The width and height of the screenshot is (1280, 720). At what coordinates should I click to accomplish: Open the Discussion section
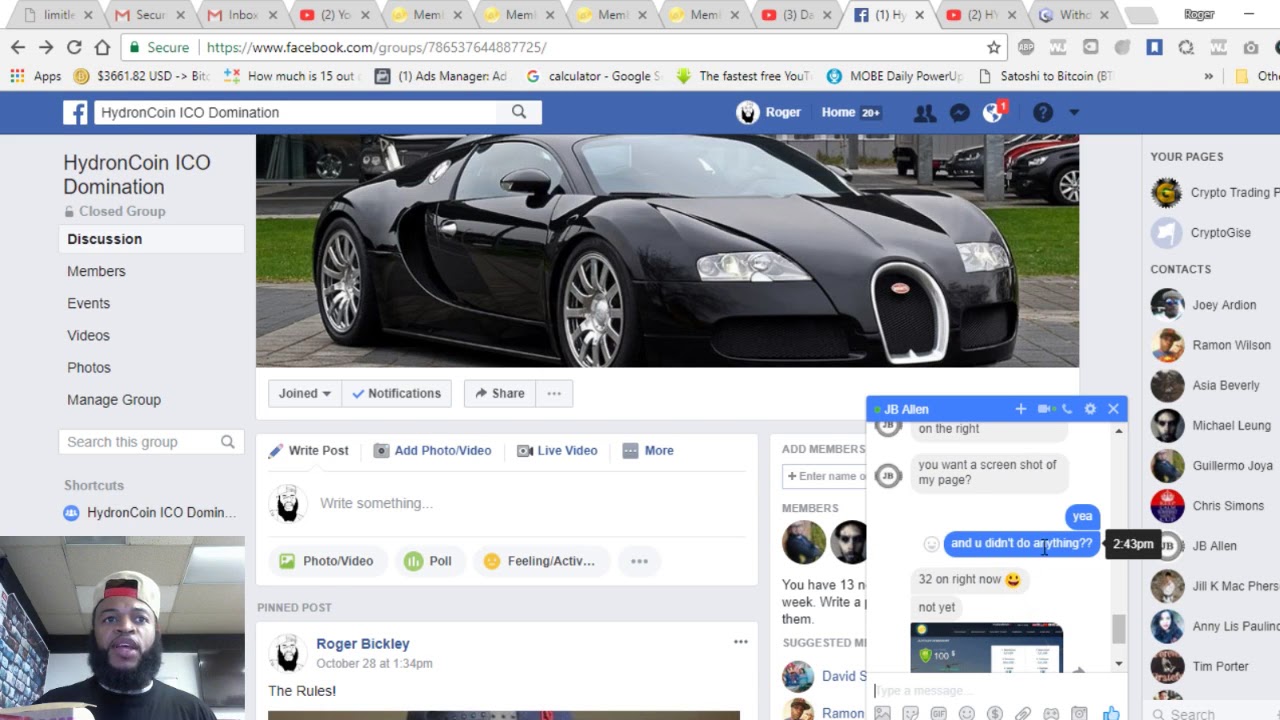tap(151, 239)
